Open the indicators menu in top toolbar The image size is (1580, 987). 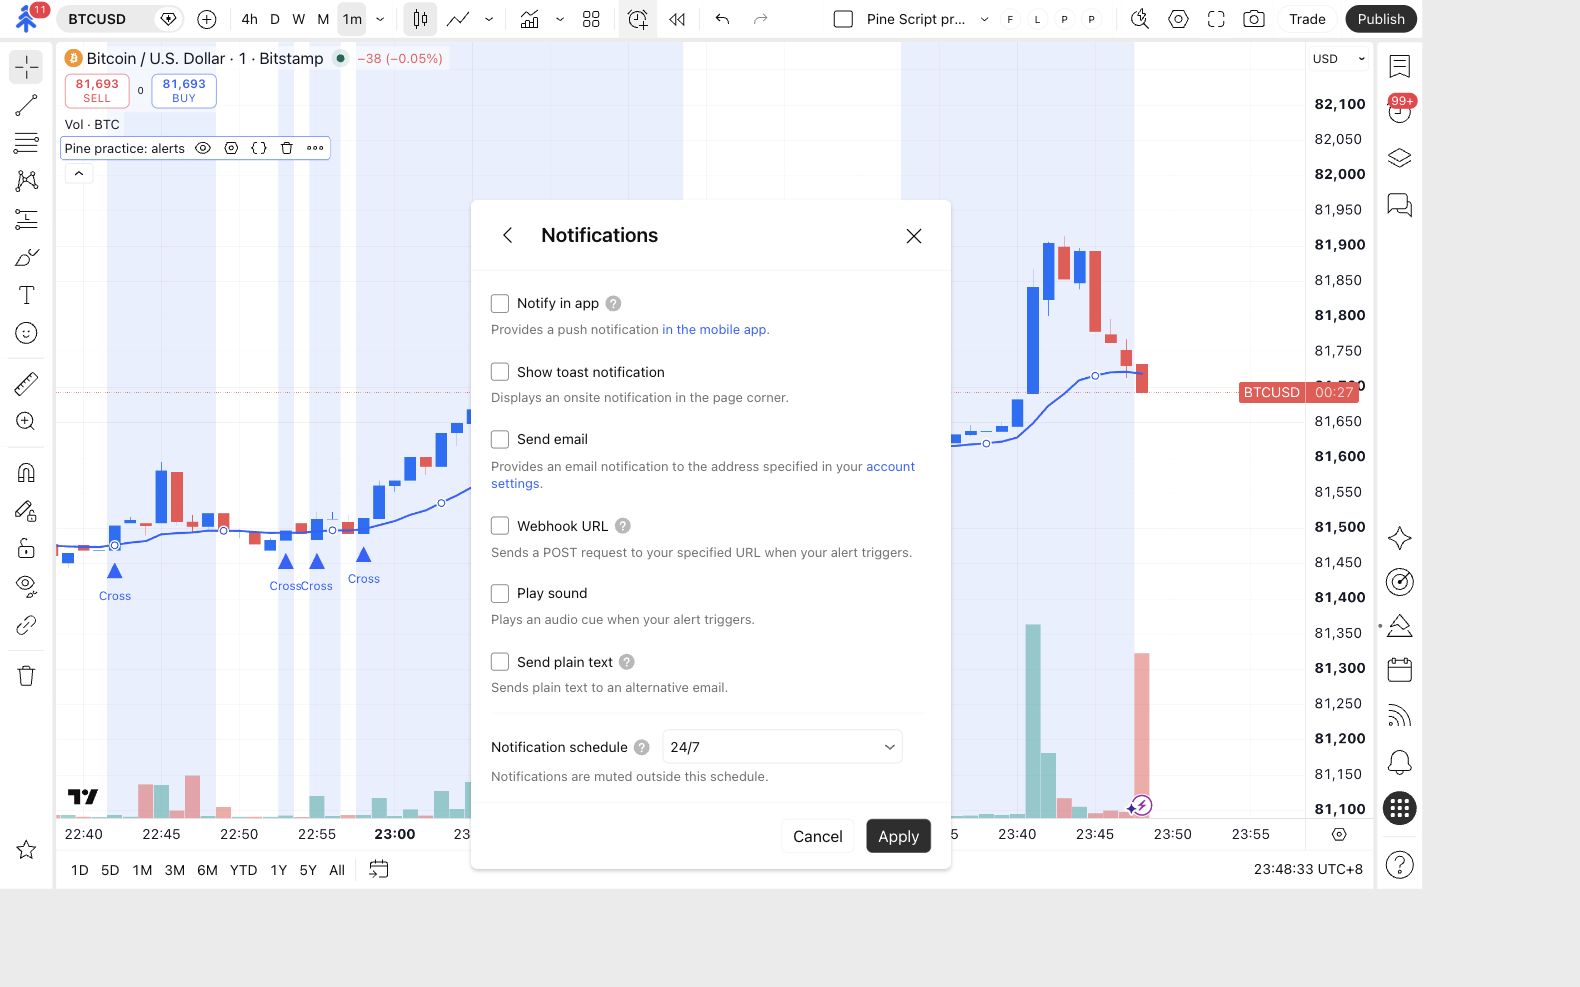tap(529, 19)
